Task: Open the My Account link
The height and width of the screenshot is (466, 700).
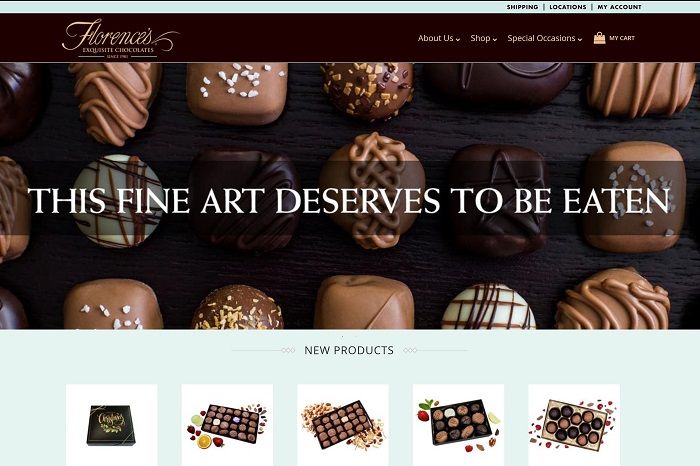Action: 619,7
